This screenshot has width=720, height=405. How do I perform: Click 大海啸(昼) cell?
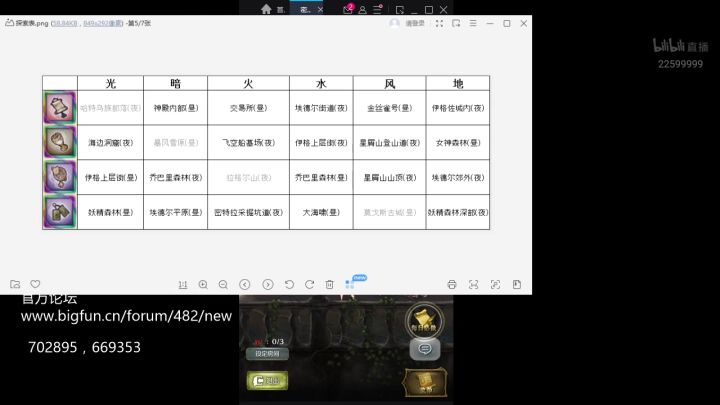pos(321,212)
